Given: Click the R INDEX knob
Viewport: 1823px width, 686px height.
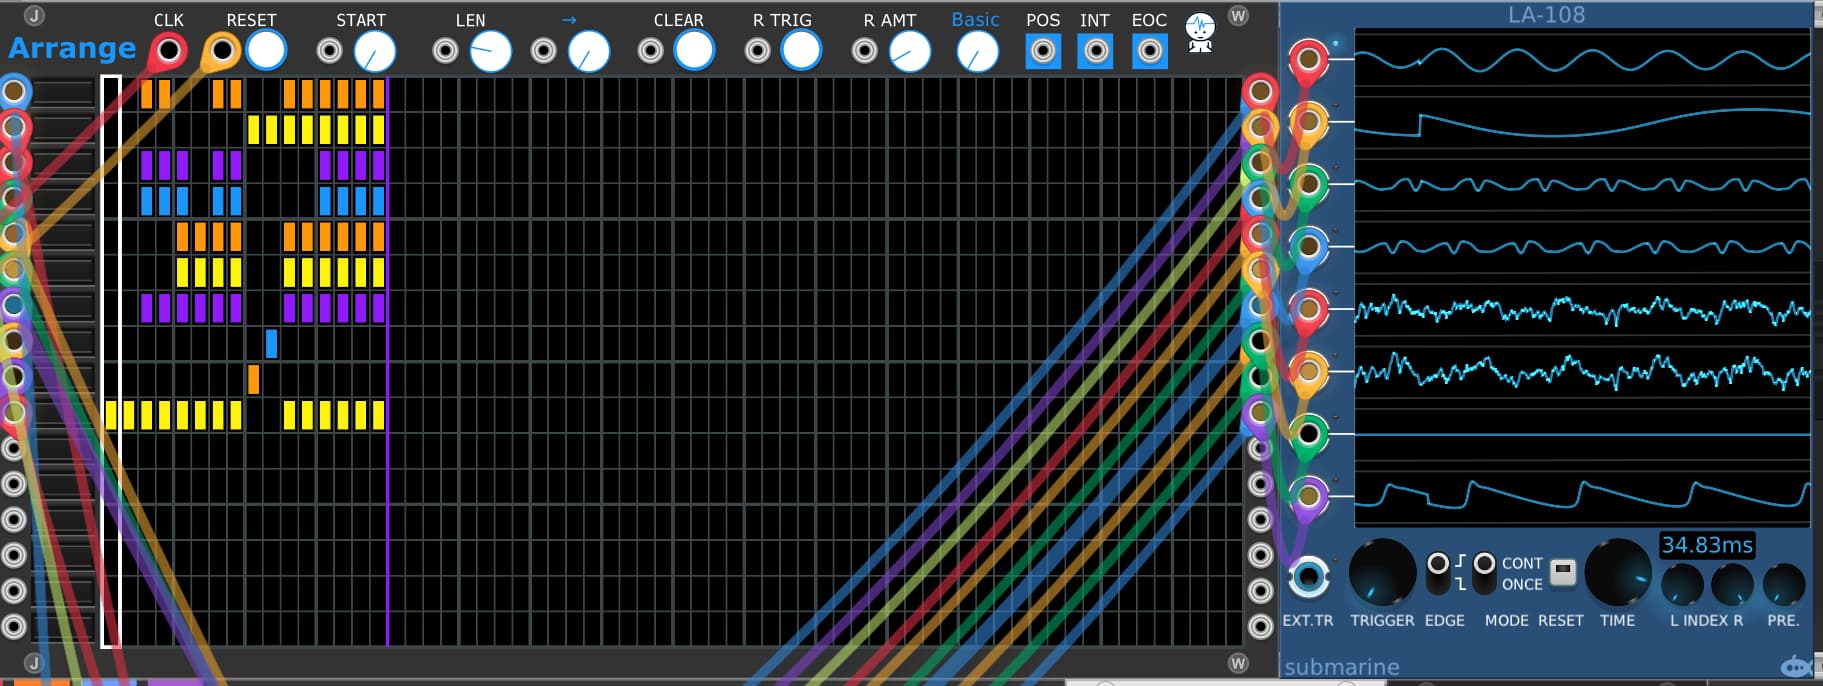Looking at the screenshot, I should pos(1732,585).
